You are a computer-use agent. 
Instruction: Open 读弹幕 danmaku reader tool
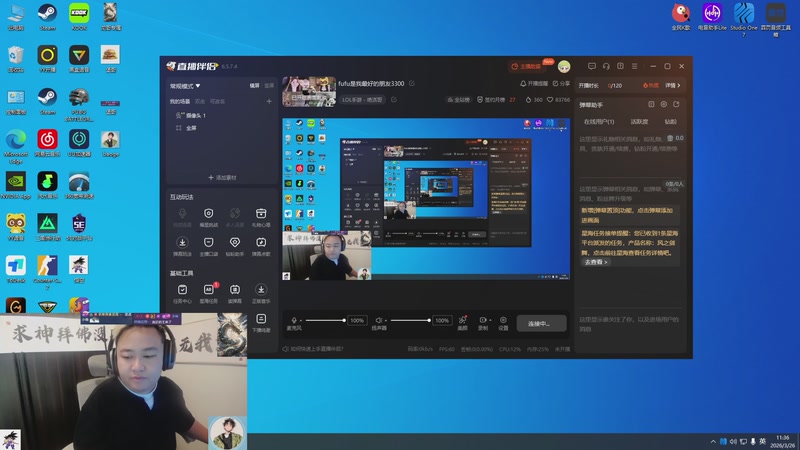click(x=235, y=293)
